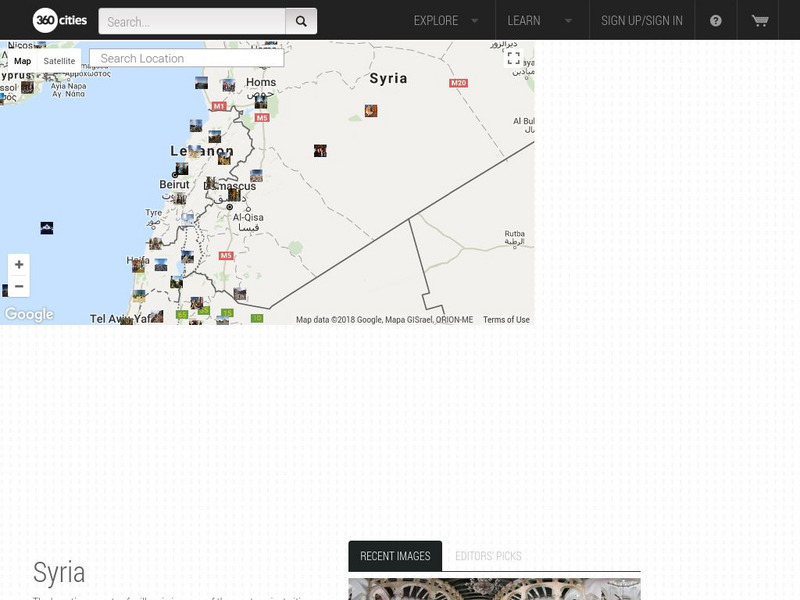The height and width of the screenshot is (600, 800).
Task: Expand the Explore dropdown menu
Action: tap(446, 20)
